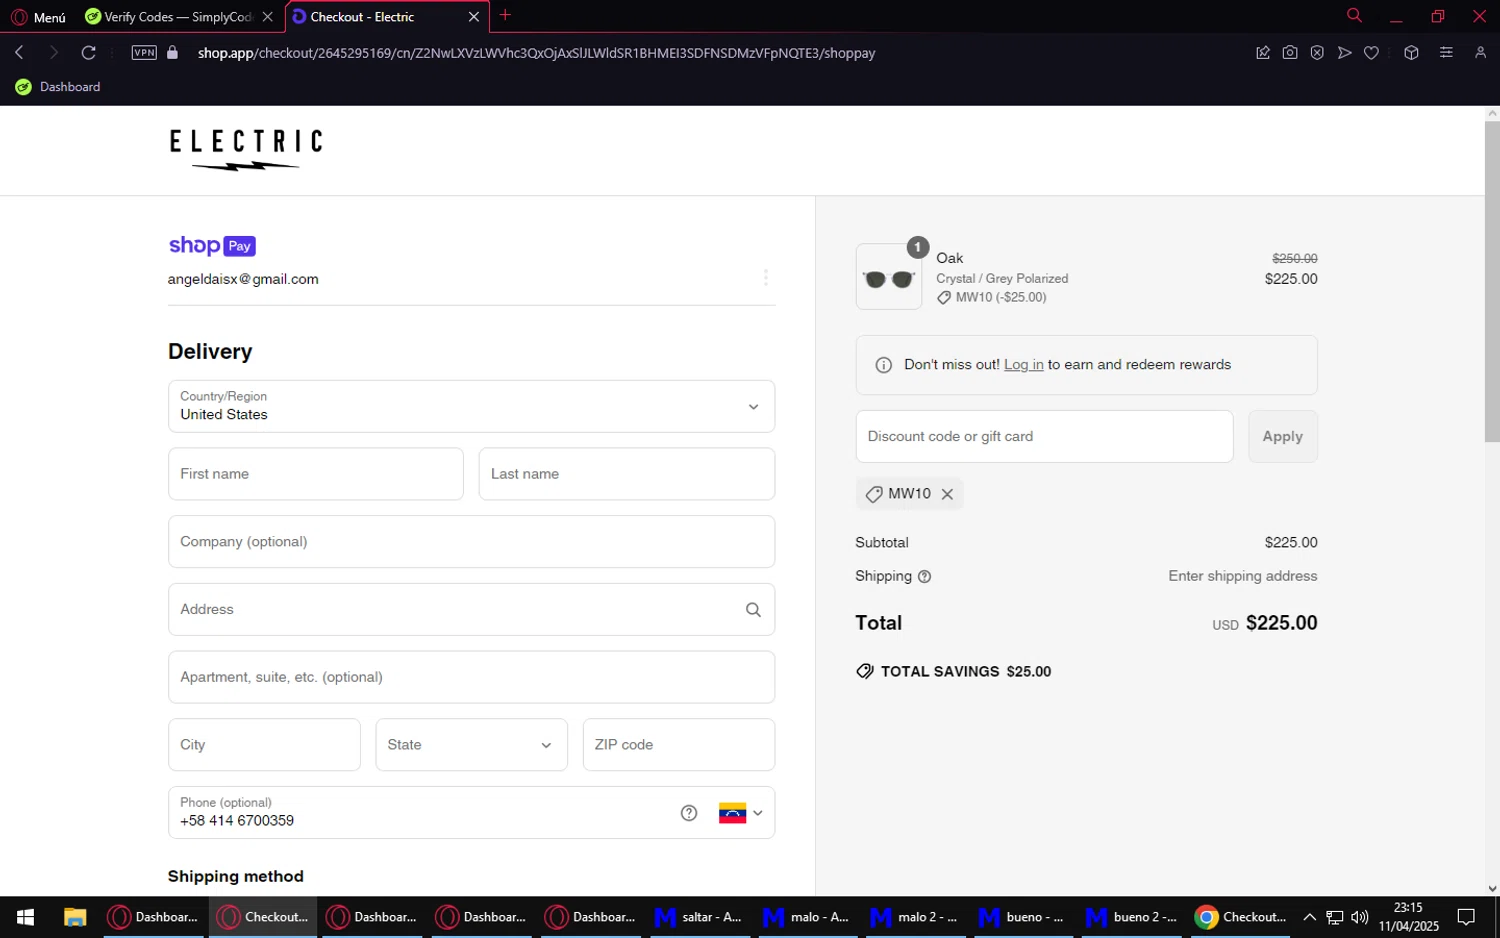Show phone number help question icon

click(x=689, y=813)
